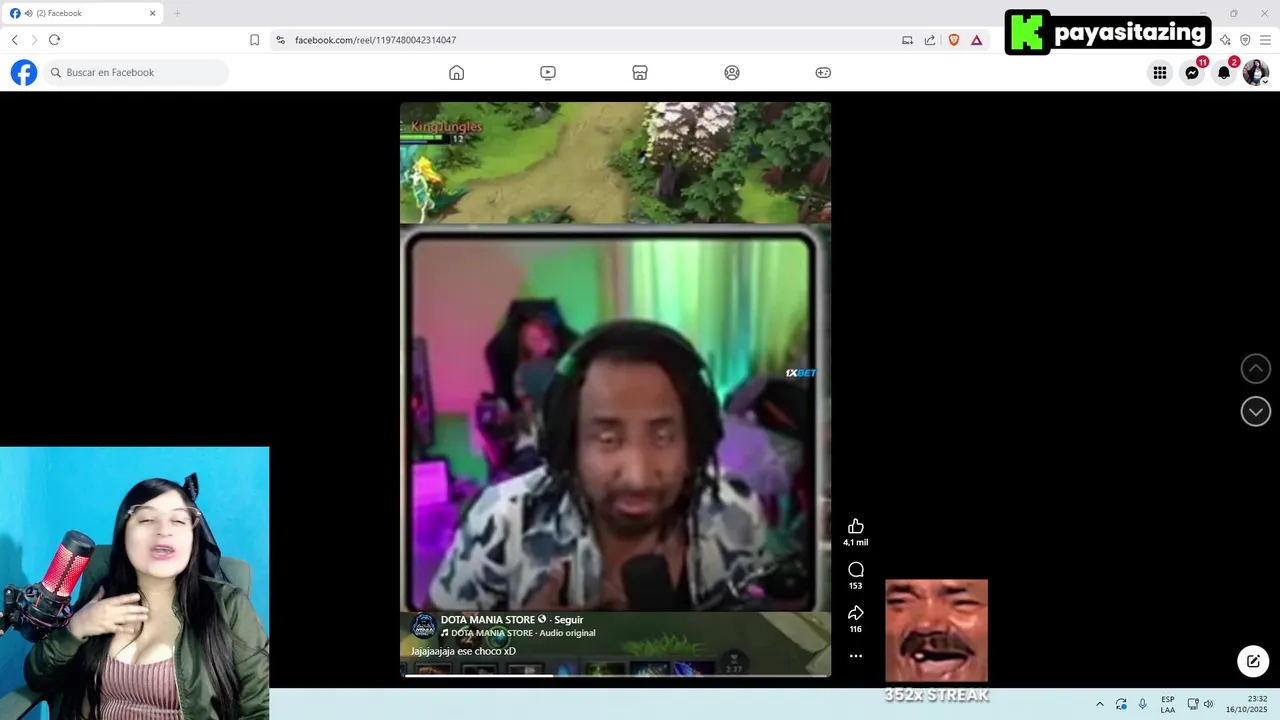Open Leo AI sparkle icon
The width and height of the screenshot is (1280, 720).
tap(1225, 40)
